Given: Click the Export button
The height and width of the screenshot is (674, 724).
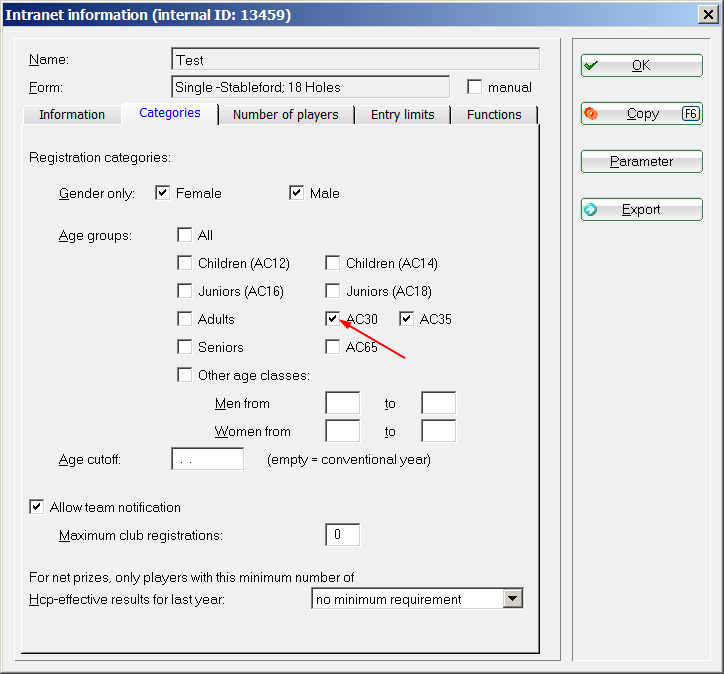Looking at the screenshot, I should (641, 210).
